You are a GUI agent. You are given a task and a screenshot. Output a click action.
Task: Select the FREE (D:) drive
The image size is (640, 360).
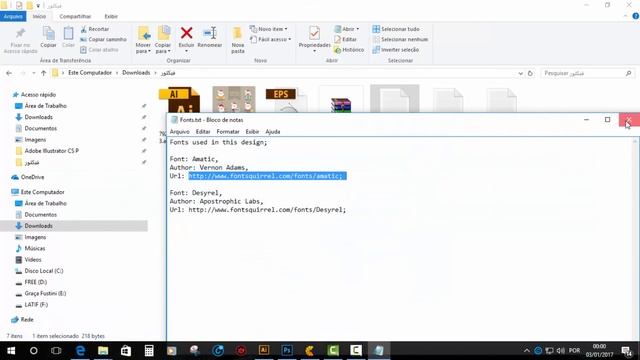click(x=36, y=282)
